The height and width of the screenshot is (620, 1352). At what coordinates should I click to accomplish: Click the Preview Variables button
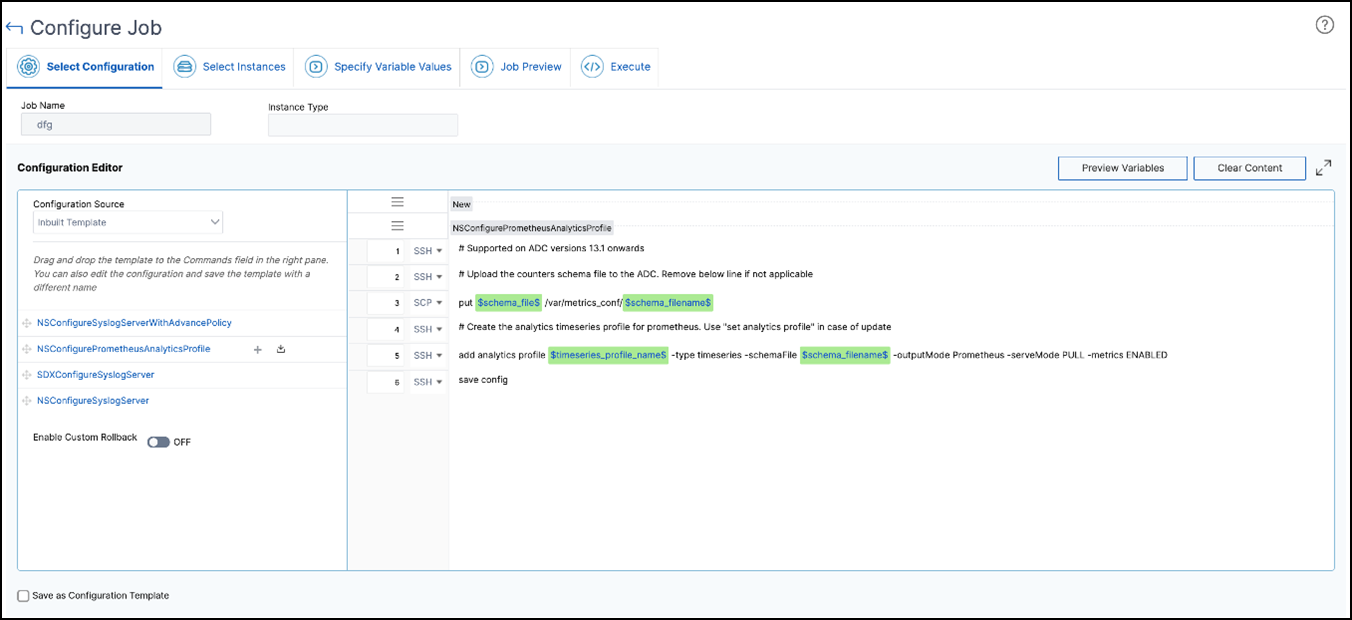point(1123,168)
